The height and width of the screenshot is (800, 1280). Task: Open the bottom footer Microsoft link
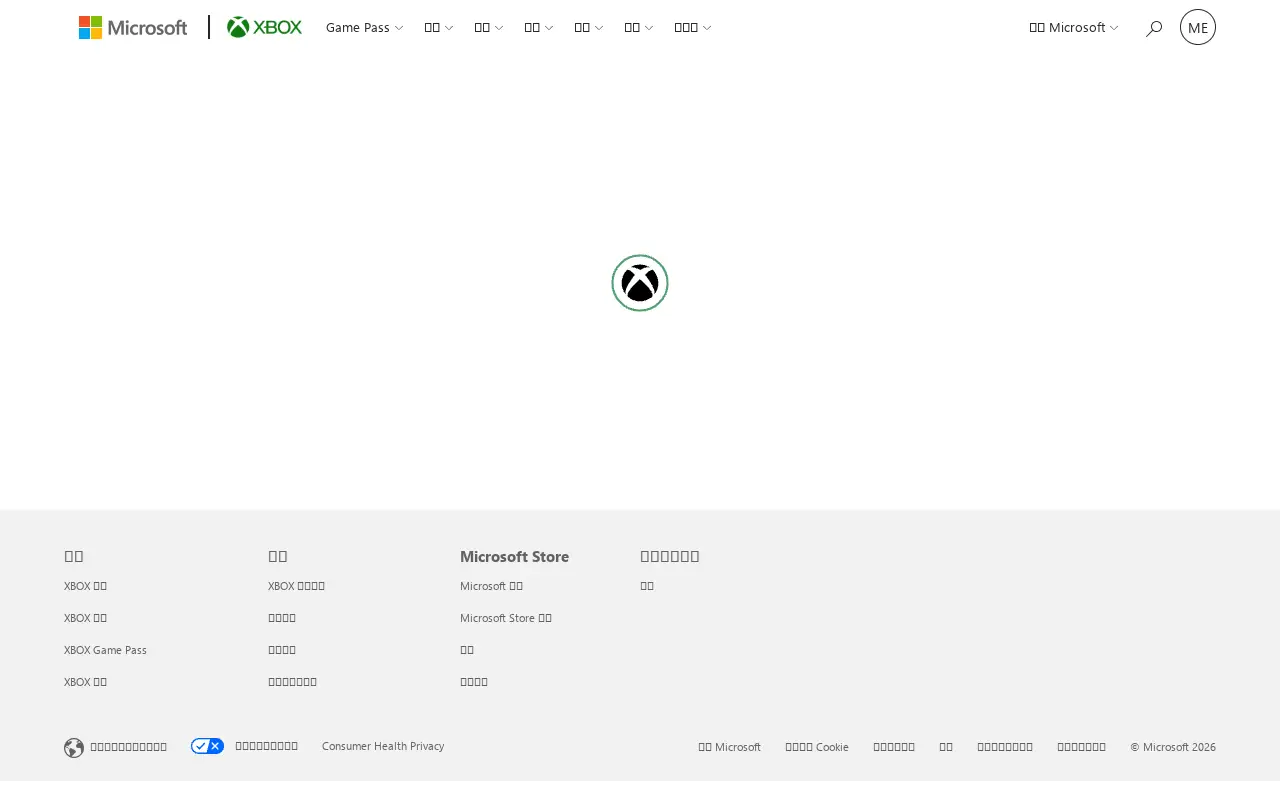click(729, 747)
